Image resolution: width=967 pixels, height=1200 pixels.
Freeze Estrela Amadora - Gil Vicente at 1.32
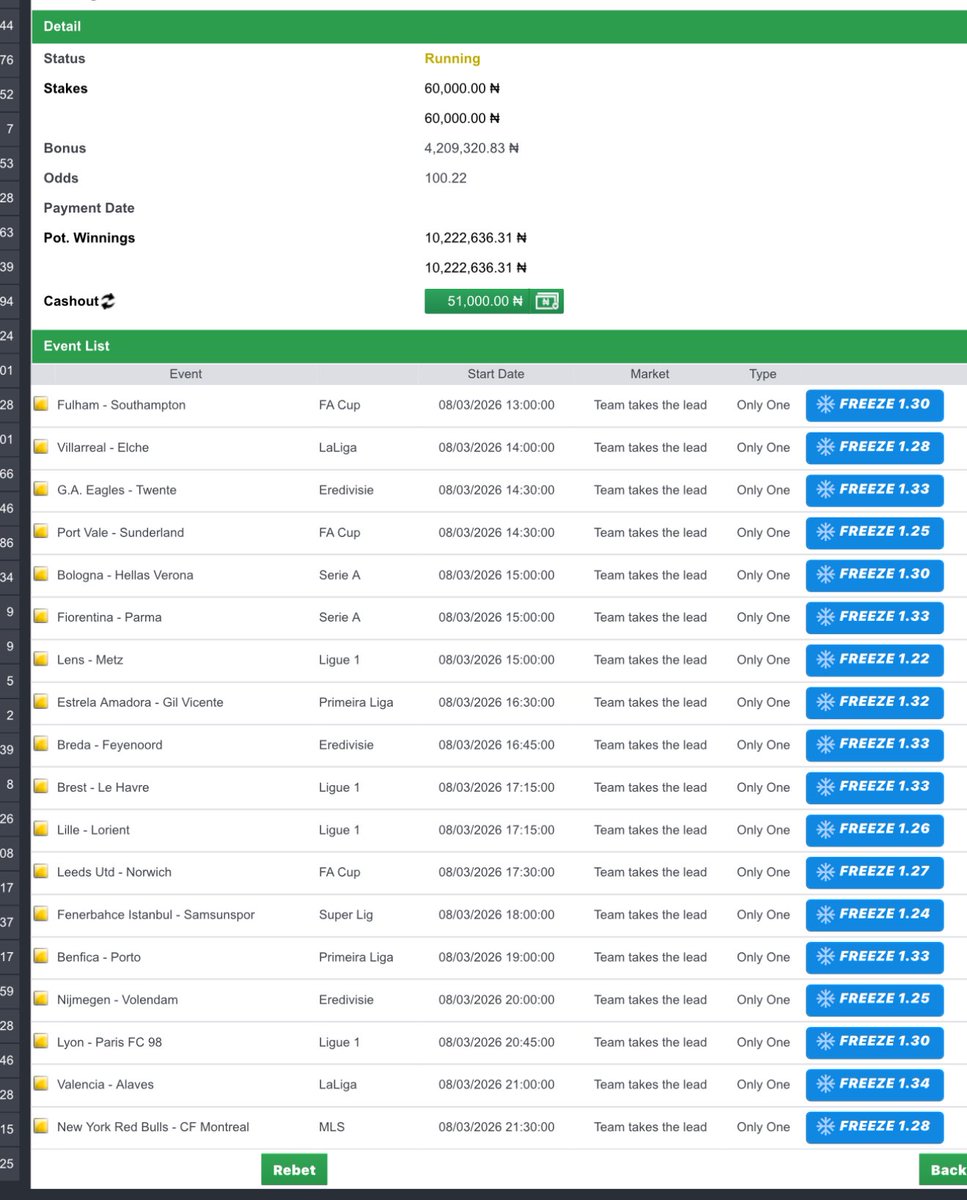[874, 702]
